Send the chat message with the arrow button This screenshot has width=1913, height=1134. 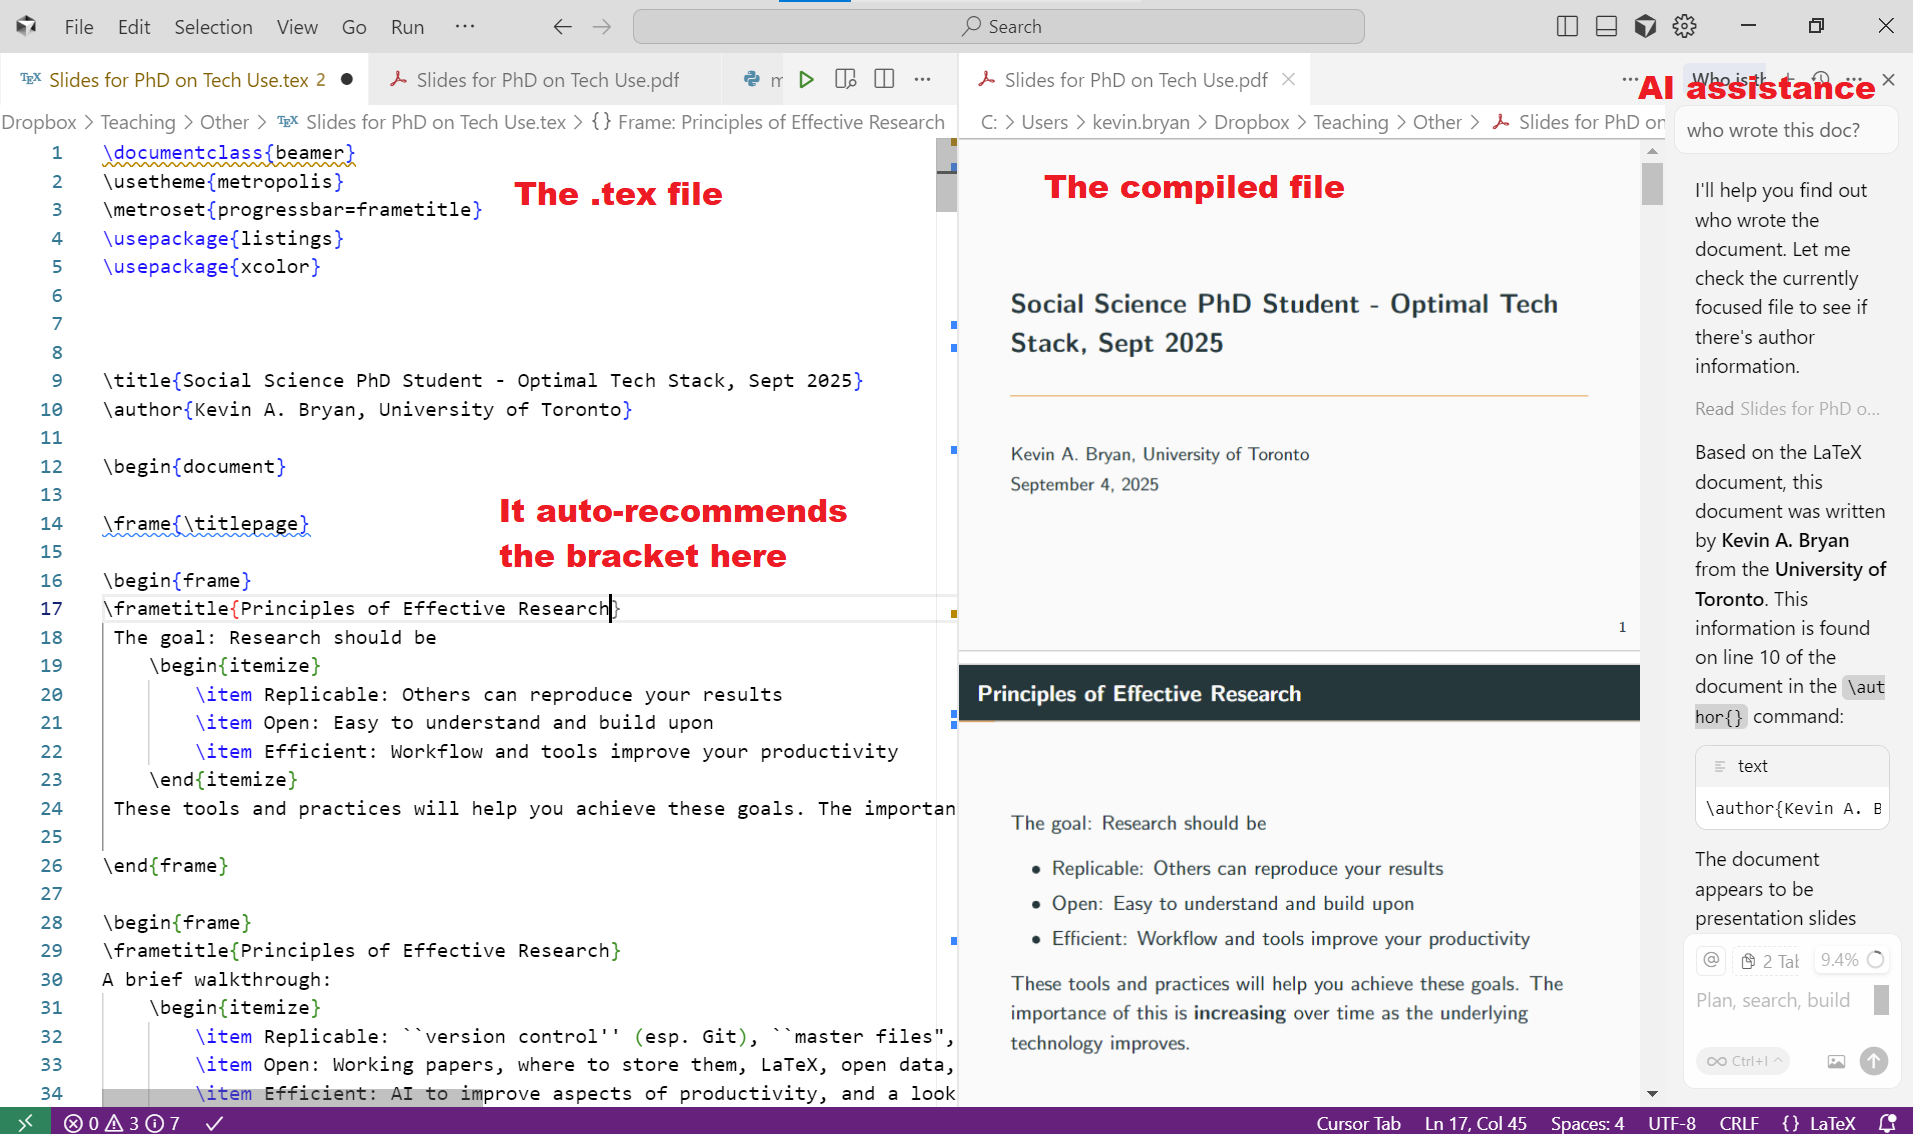pyautogui.click(x=1875, y=1062)
